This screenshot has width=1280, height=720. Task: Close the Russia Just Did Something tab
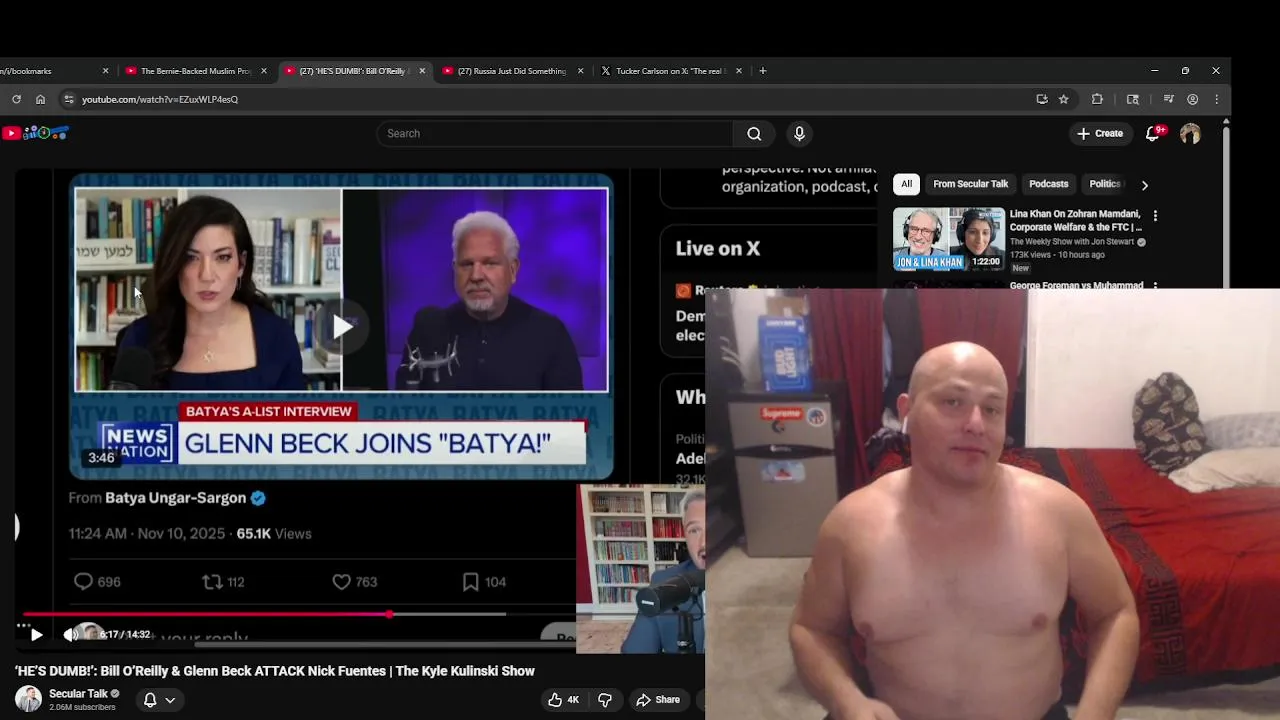point(581,71)
